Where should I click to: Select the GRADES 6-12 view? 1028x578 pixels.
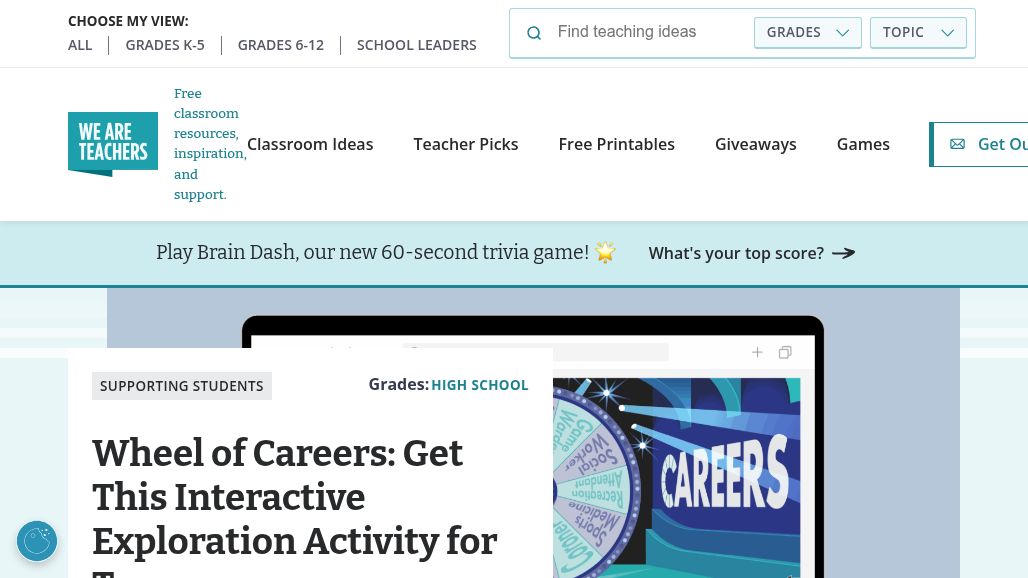click(281, 45)
